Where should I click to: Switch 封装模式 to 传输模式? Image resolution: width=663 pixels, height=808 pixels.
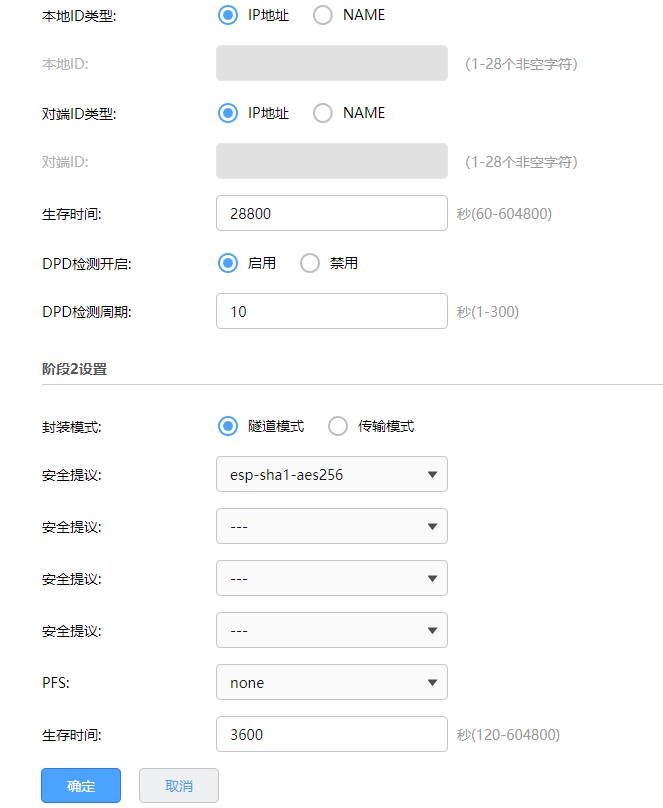(337, 426)
